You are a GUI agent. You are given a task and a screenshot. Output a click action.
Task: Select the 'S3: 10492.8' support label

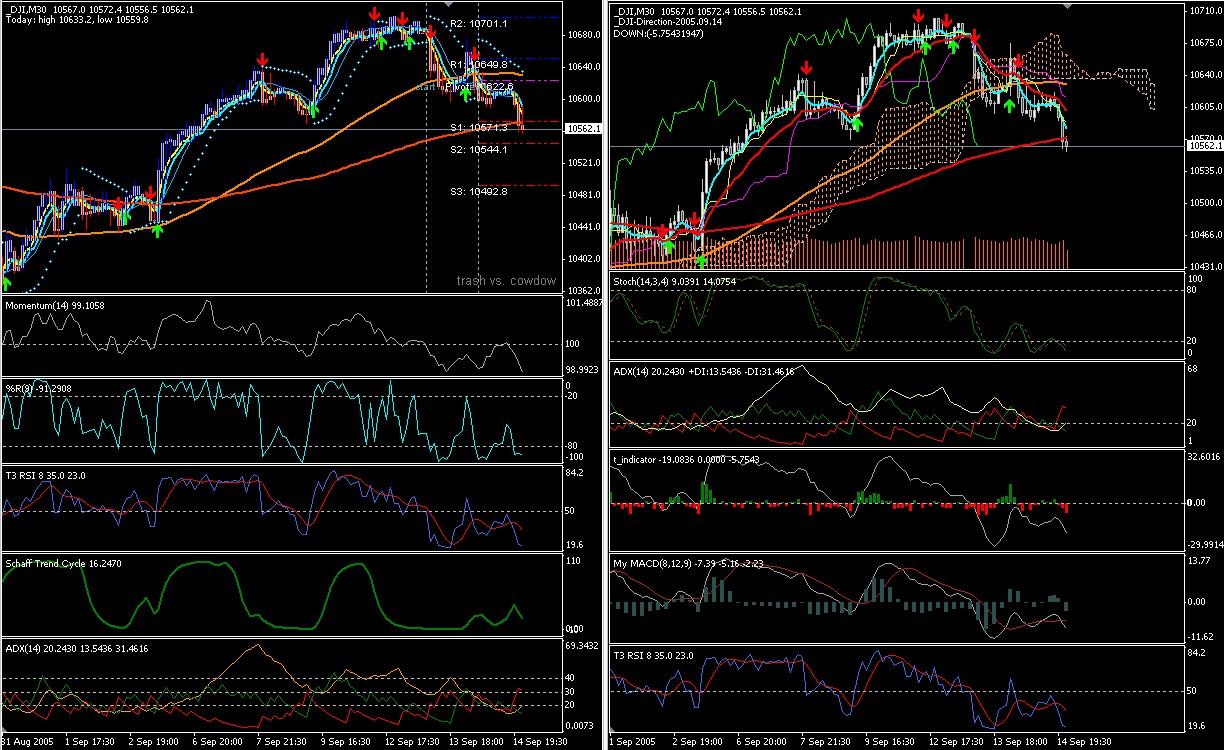[x=478, y=191]
